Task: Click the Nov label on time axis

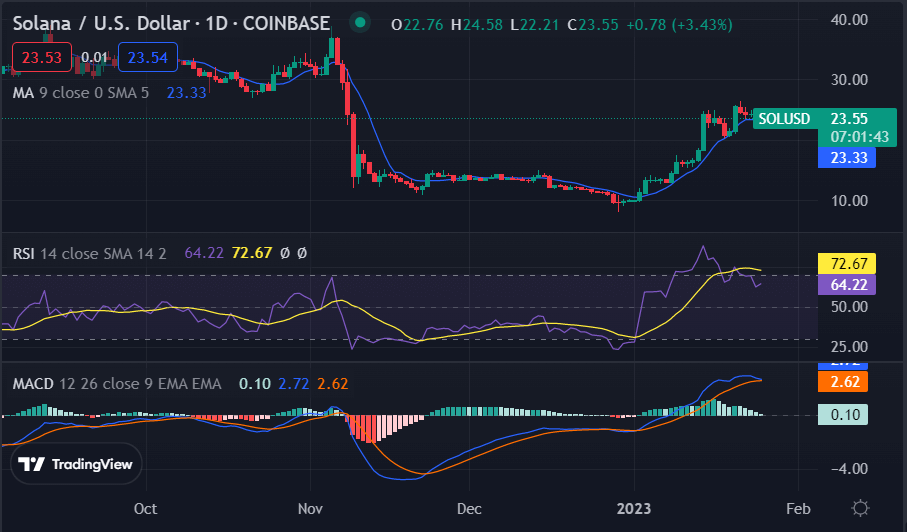Action: 310,508
